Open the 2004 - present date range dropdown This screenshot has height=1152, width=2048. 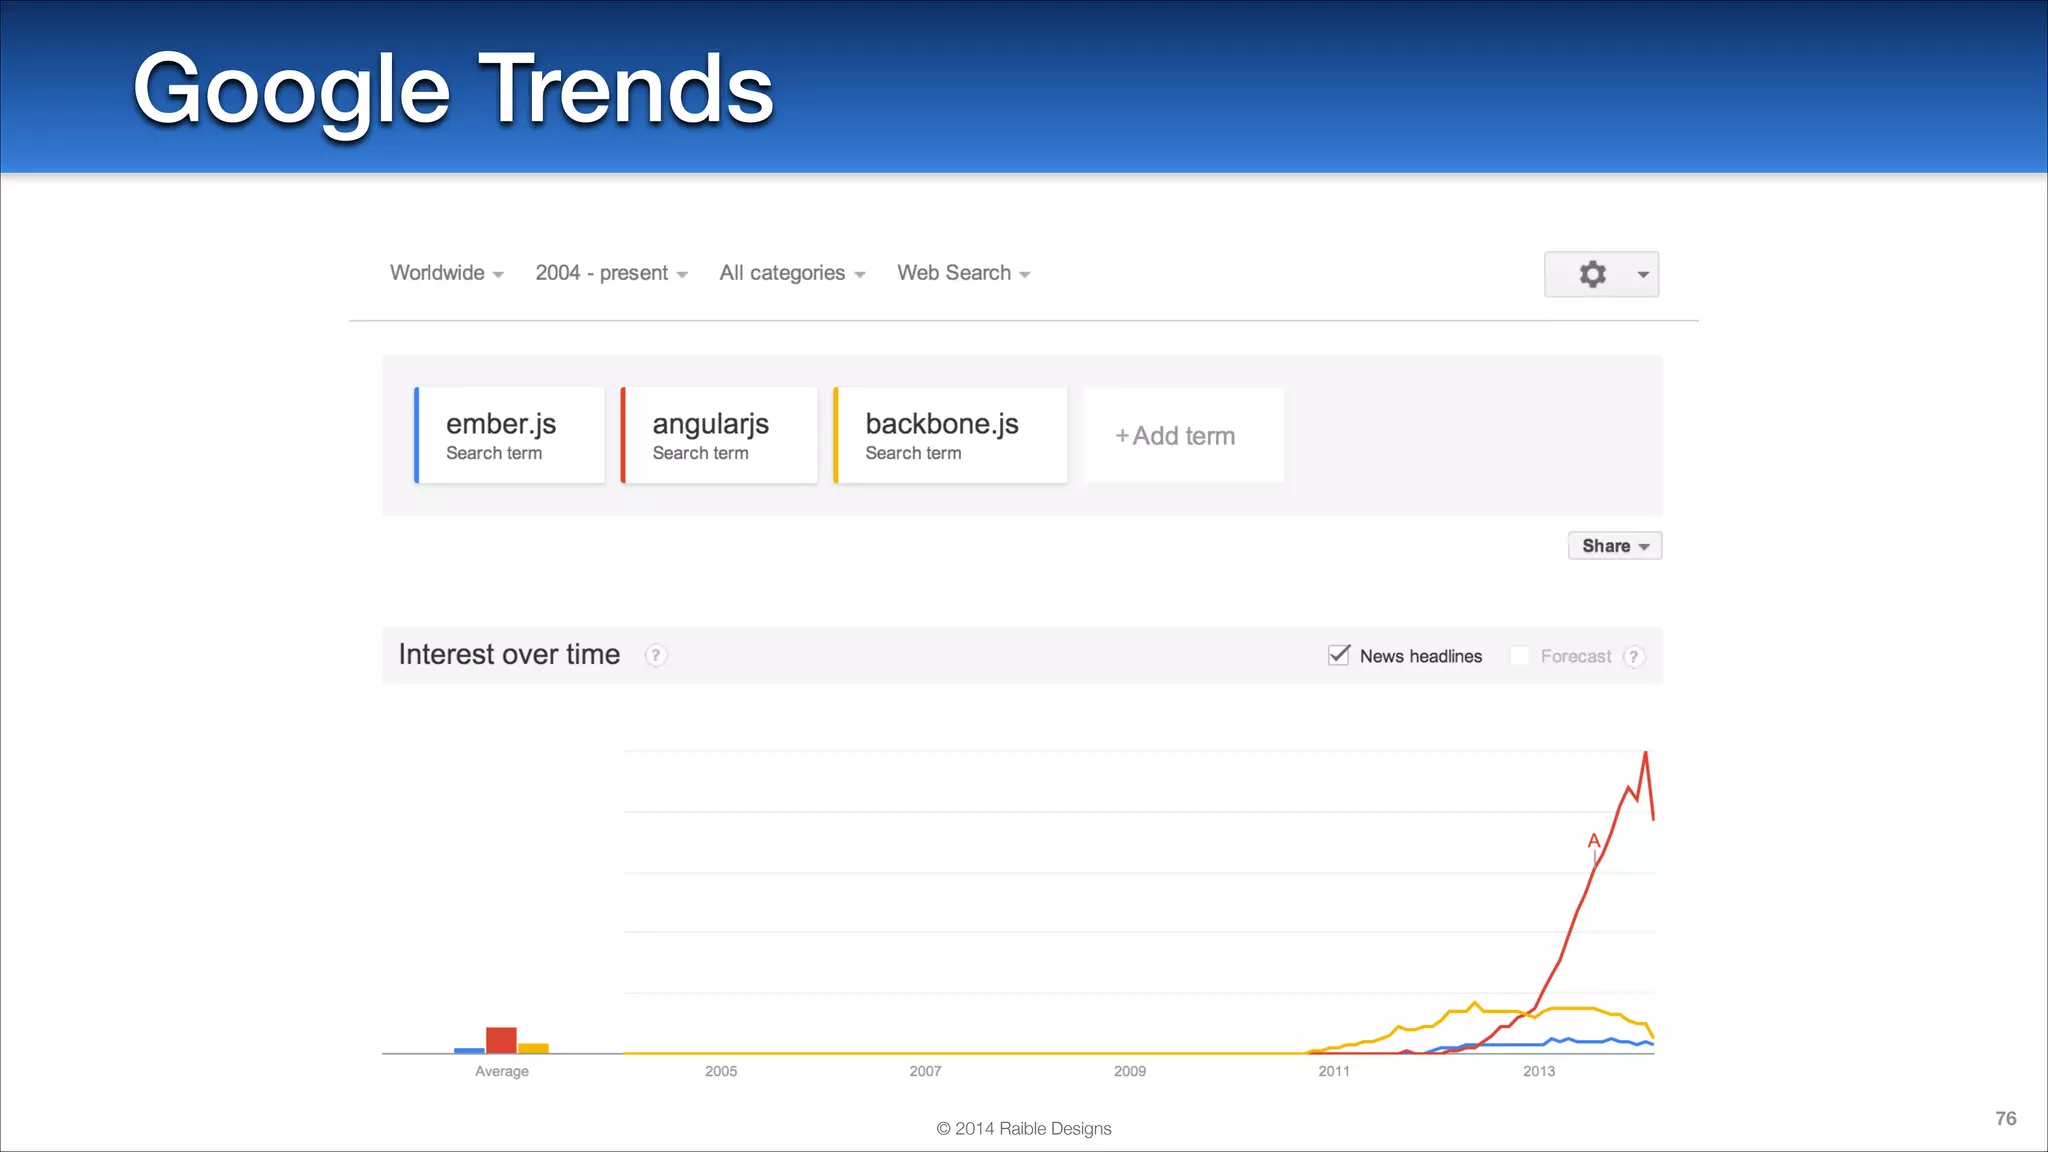coord(612,273)
